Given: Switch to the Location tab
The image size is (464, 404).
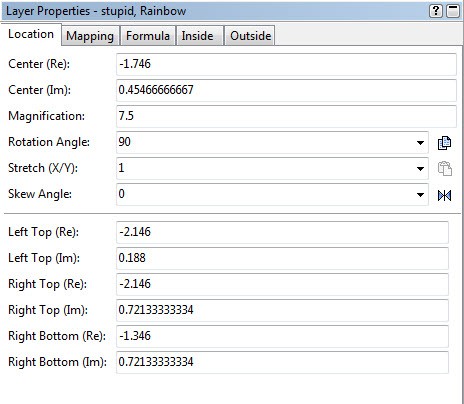Looking at the screenshot, I should 31,34.
